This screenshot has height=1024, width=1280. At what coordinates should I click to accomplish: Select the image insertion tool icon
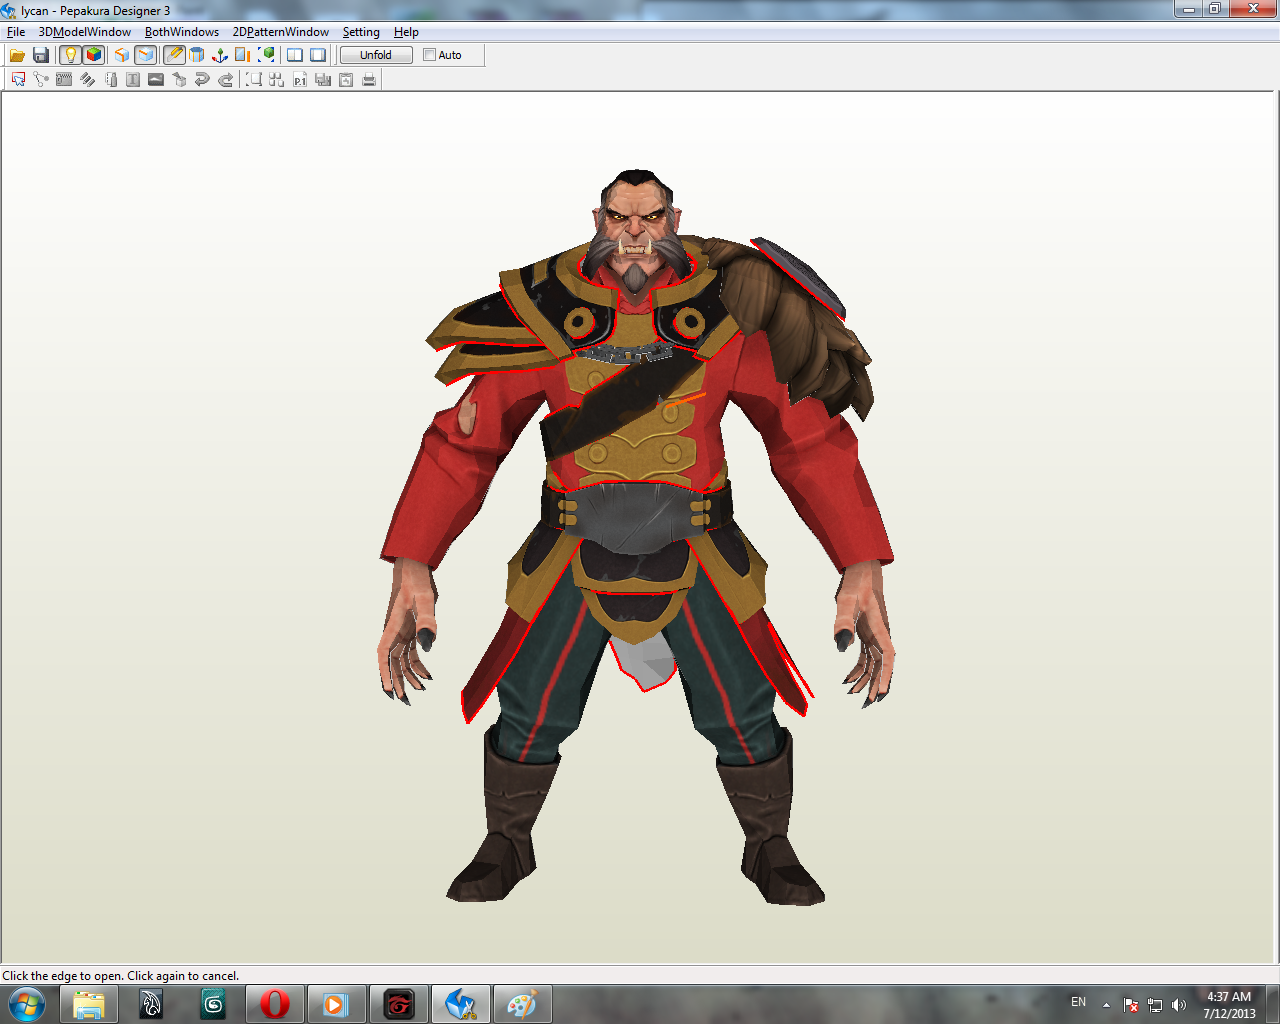coord(155,79)
